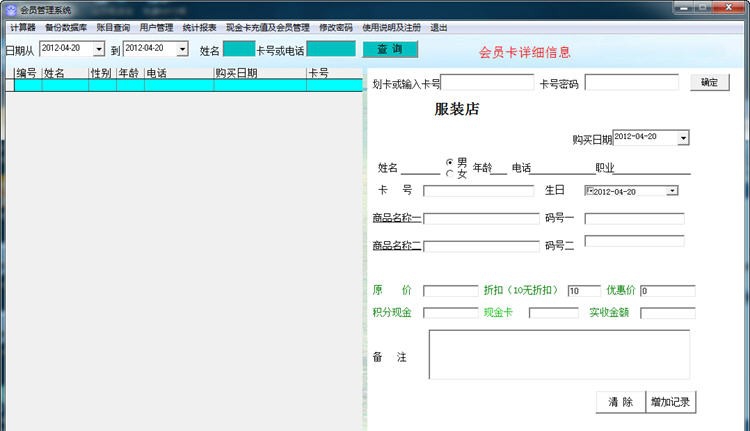Viewport: 750px width, 431px height.
Task: Click the 卡号 column header in table
Action: click(334, 73)
